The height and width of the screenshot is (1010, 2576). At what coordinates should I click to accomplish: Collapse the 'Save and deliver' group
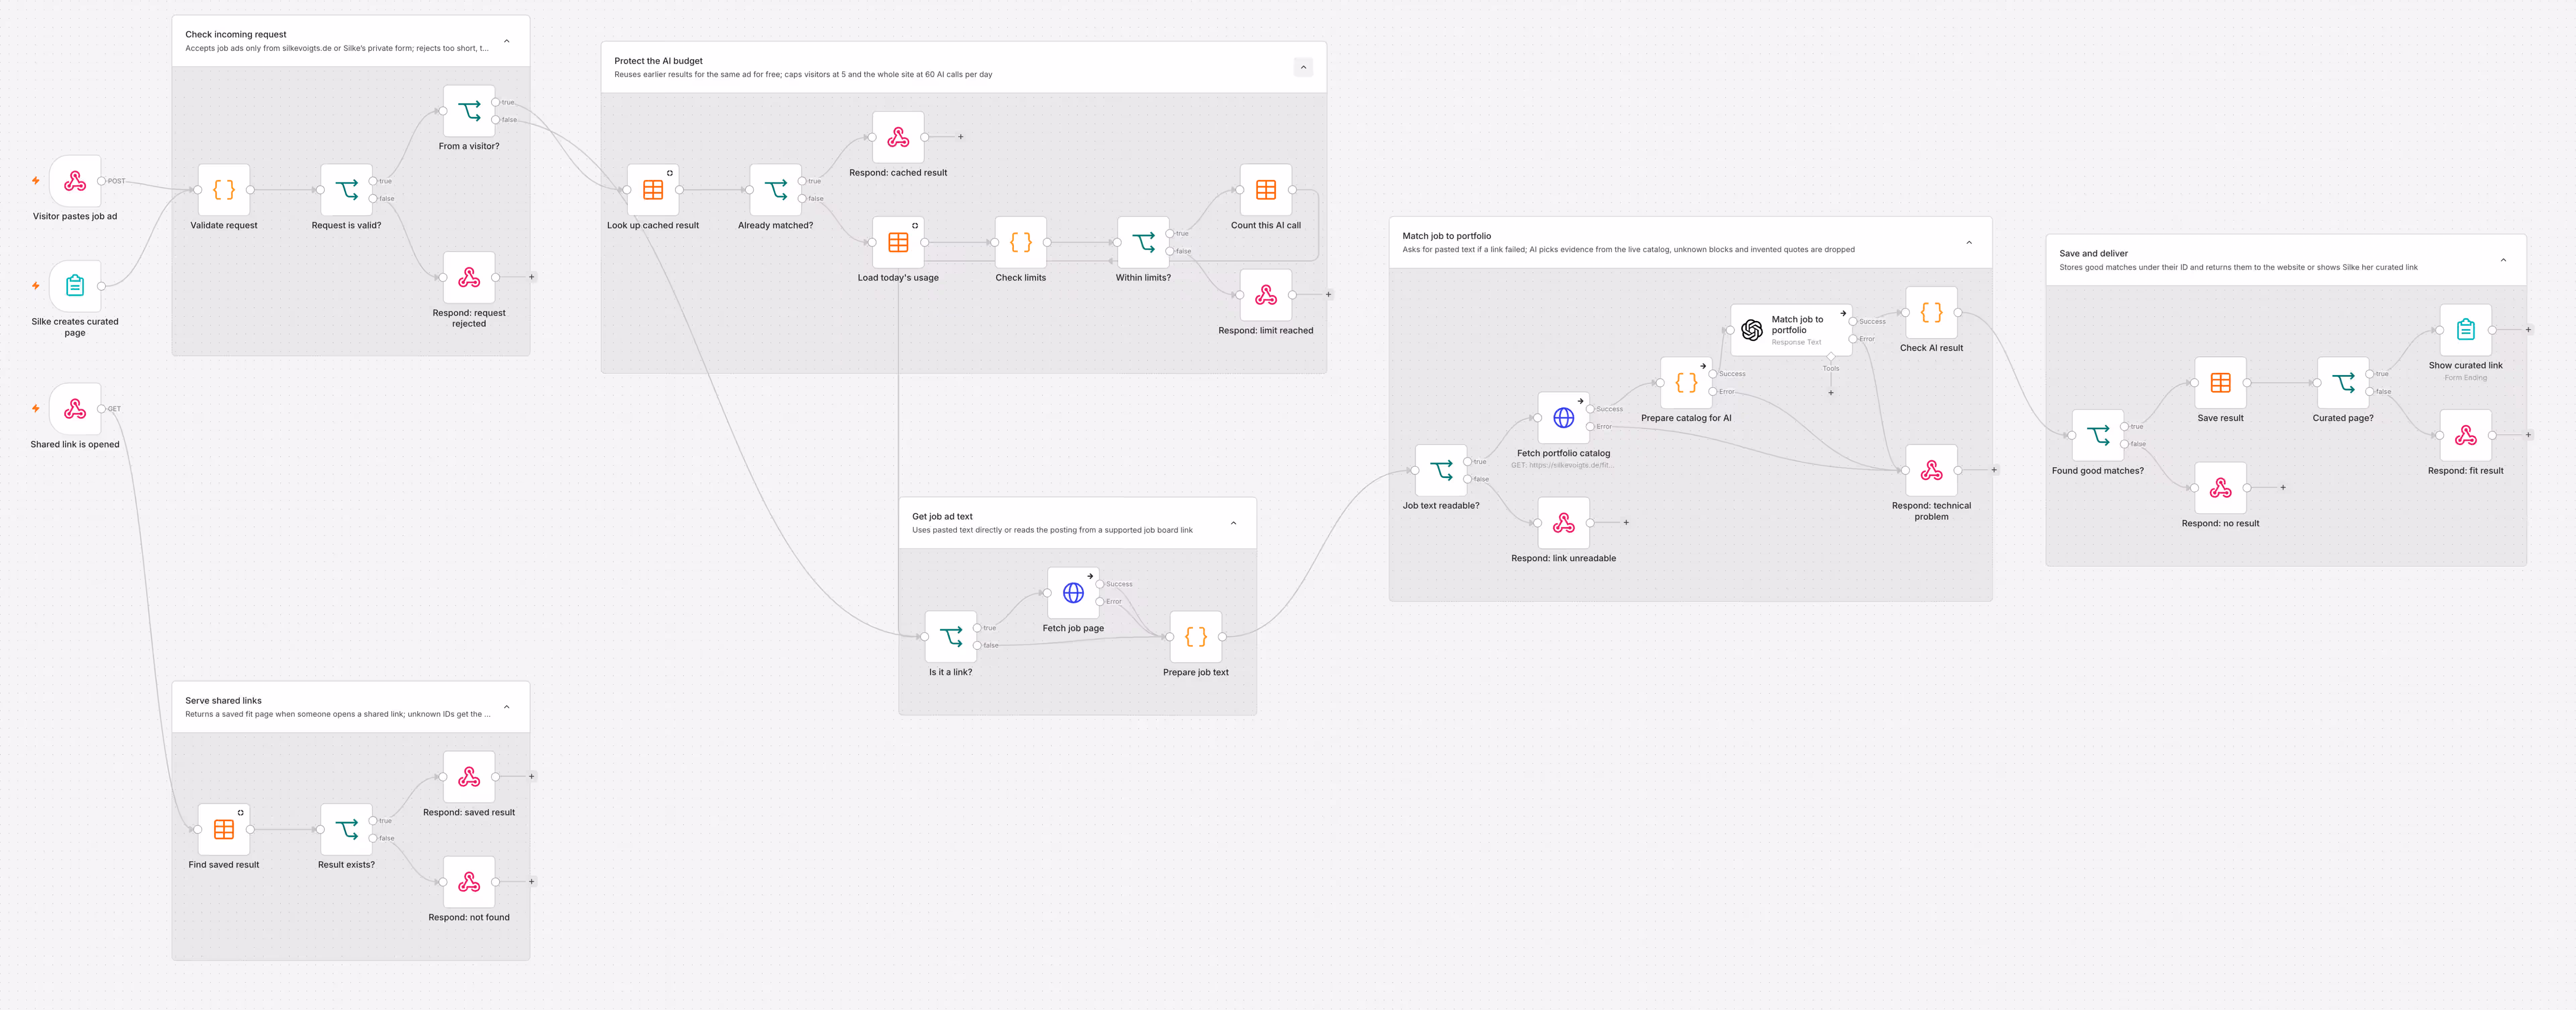2503,260
